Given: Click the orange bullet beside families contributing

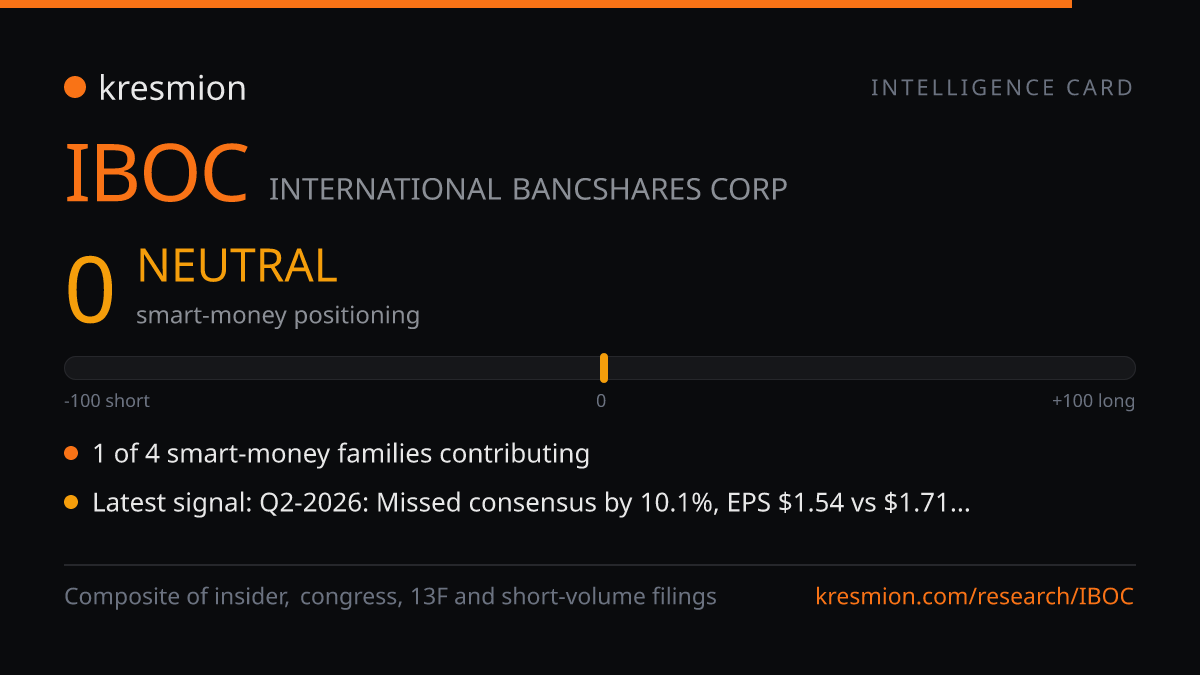Looking at the screenshot, I should pos(71,454).
